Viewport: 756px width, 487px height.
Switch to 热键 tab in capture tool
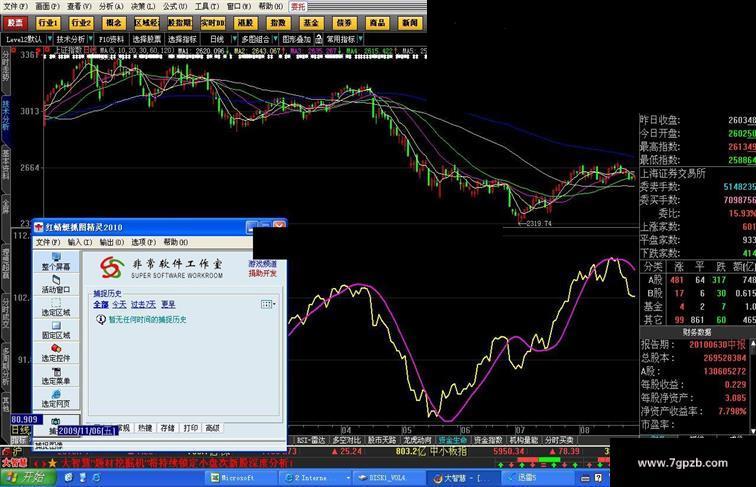click(145, 428)
